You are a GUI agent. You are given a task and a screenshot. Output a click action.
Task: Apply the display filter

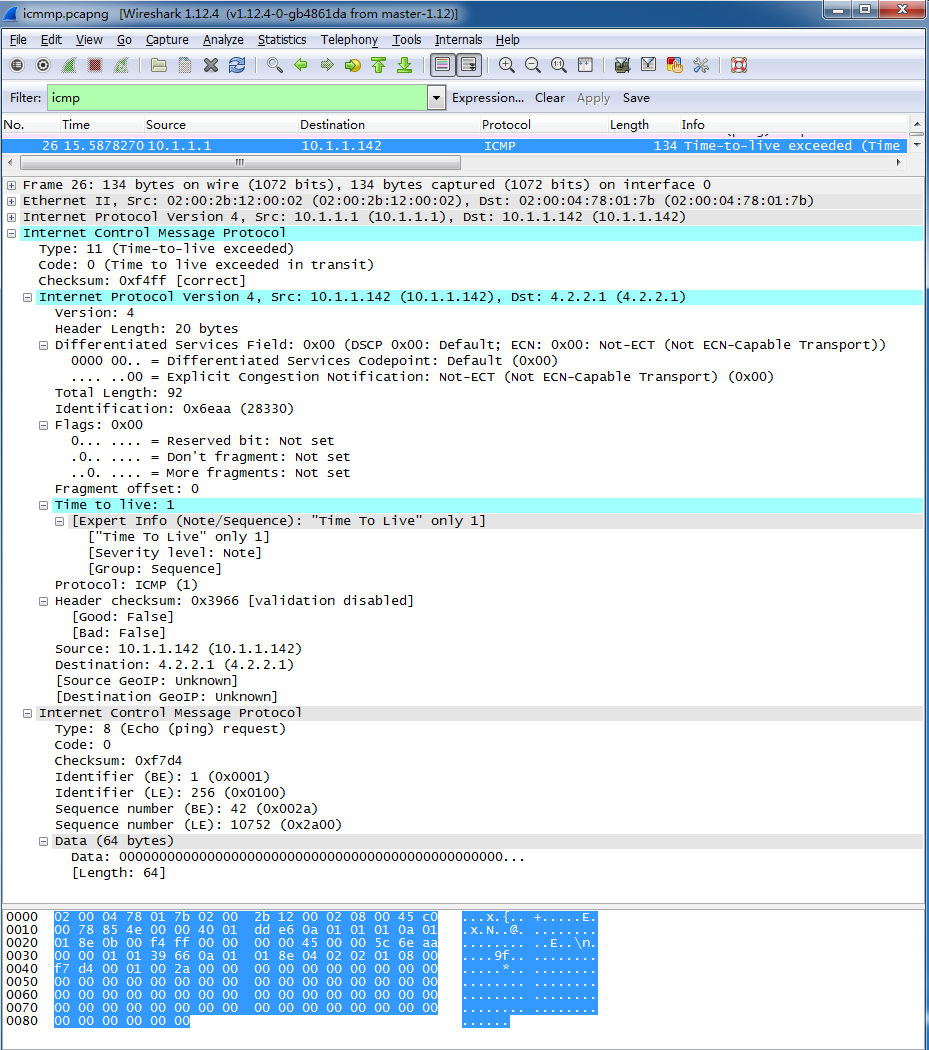[593, 98]
